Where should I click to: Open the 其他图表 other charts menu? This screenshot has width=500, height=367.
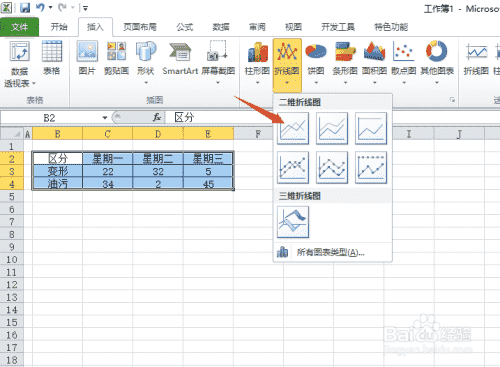437,63
